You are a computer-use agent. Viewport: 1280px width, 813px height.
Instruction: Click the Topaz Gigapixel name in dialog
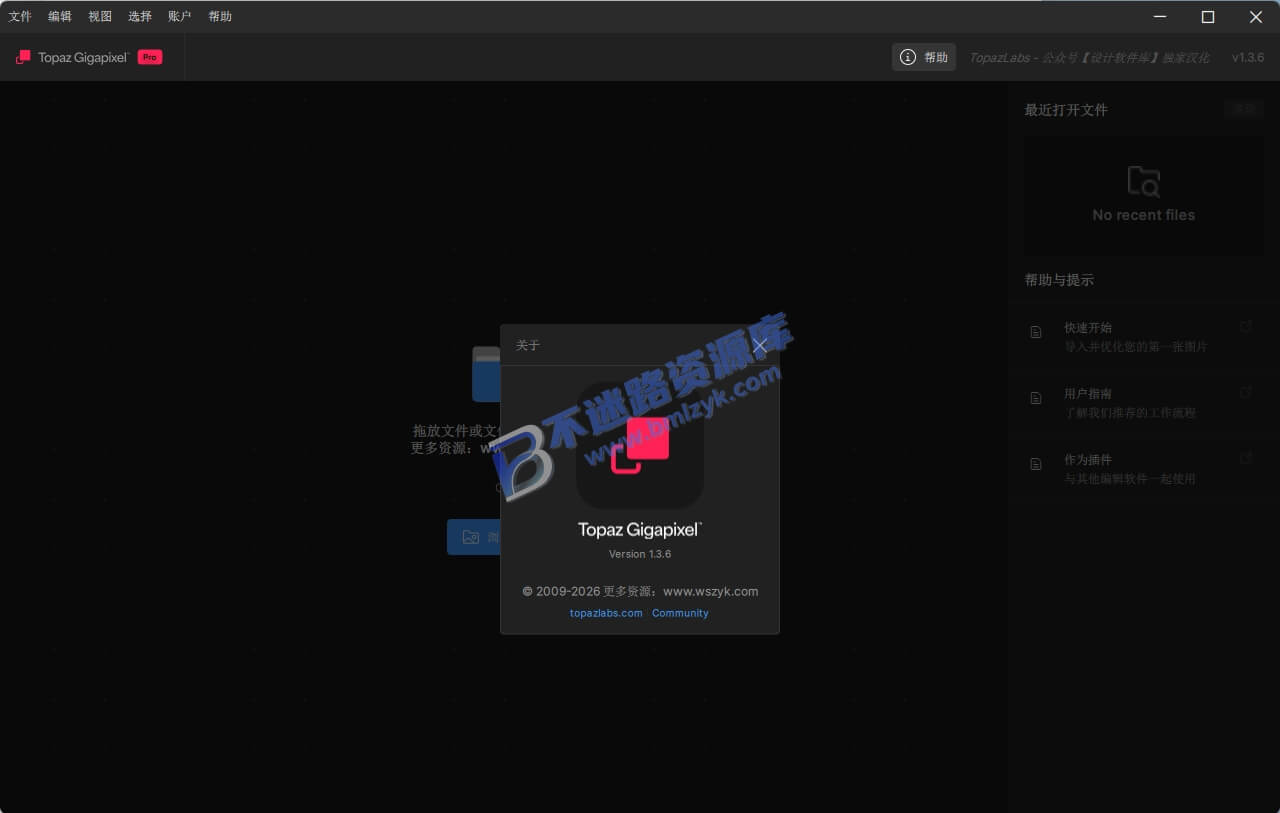point(640,529)
